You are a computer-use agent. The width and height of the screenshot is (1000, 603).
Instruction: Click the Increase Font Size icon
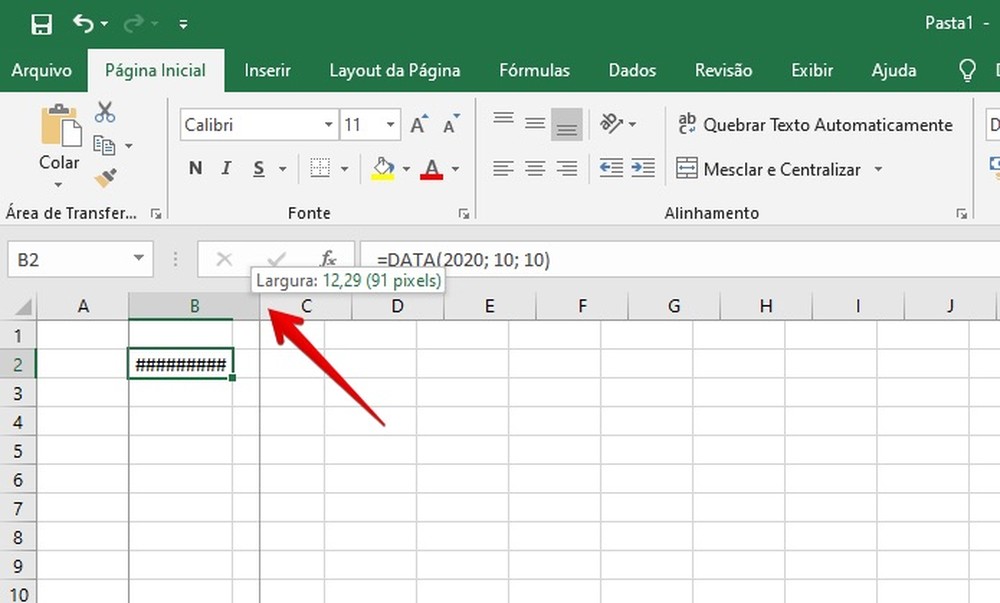(x=419, y=124)
